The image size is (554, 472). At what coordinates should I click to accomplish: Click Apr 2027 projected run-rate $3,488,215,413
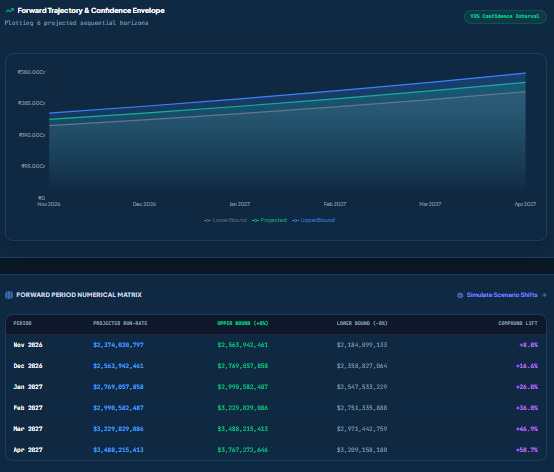118,450
